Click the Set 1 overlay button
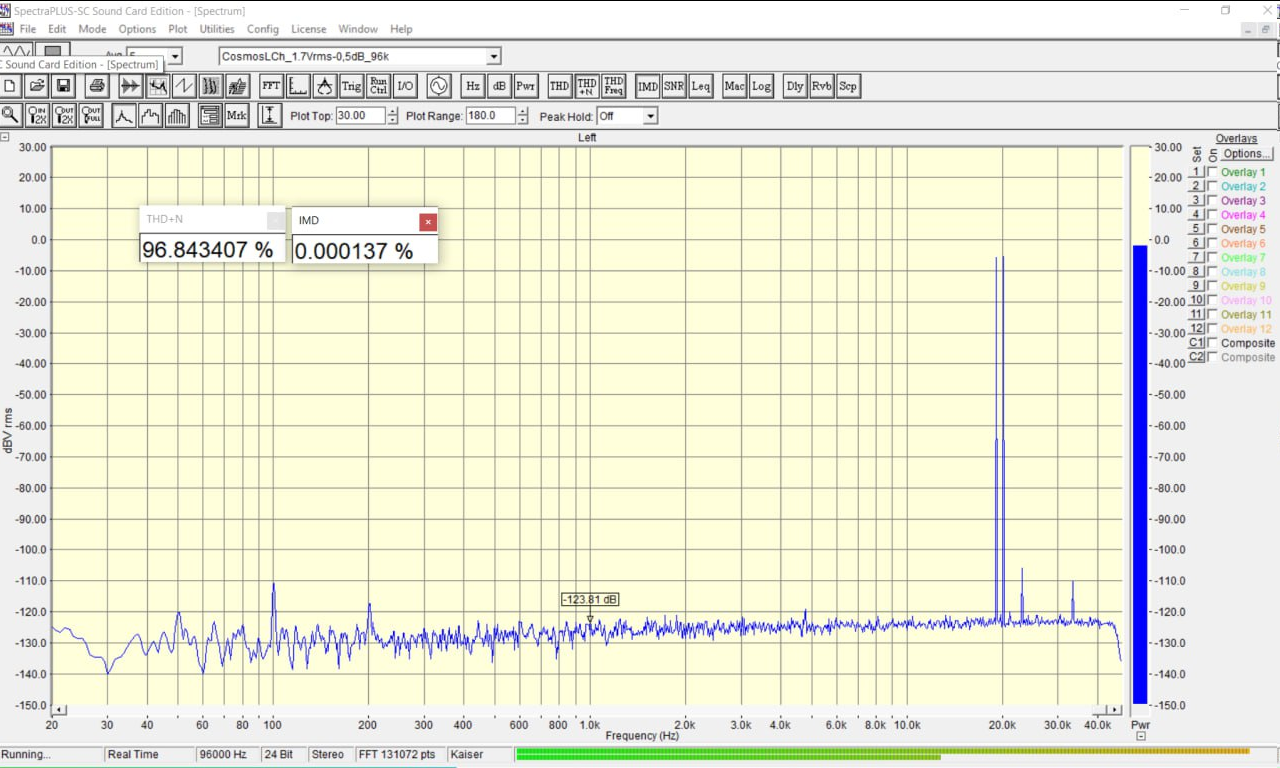This screenshot has height=768, width=1280. click(x=1197, y=172)
